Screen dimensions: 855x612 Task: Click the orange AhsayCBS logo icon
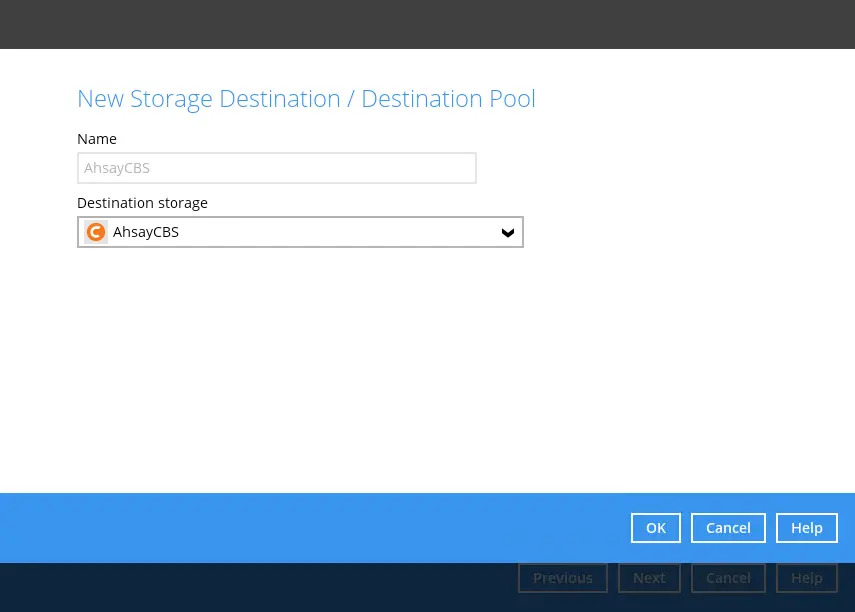[x=96, y=232]
